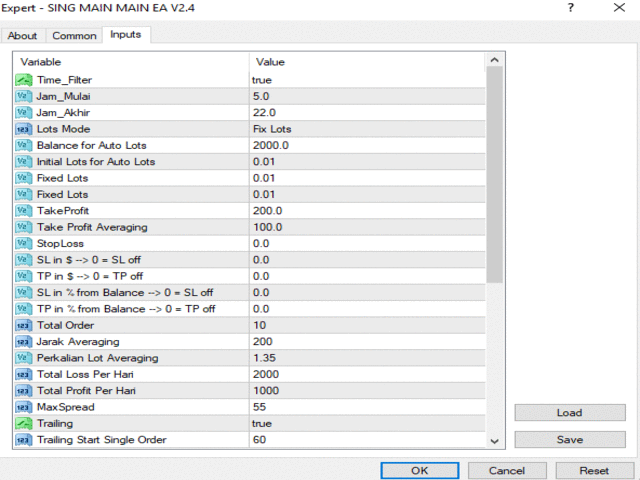The height and width of the screenshot is (480, 640).
Task: Click the Jarak Averaging integer icon
Action: [24, 342]
